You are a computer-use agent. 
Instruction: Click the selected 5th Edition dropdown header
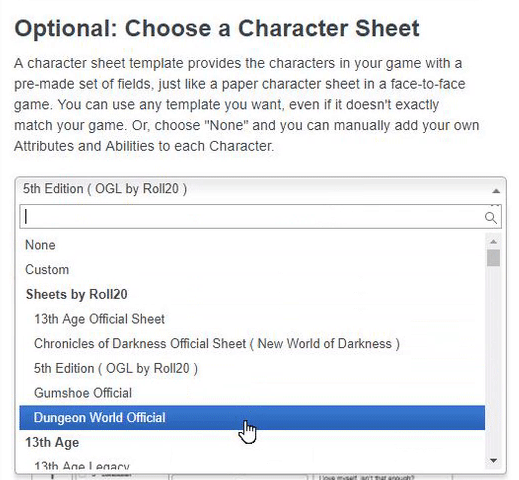click(260, 189)
